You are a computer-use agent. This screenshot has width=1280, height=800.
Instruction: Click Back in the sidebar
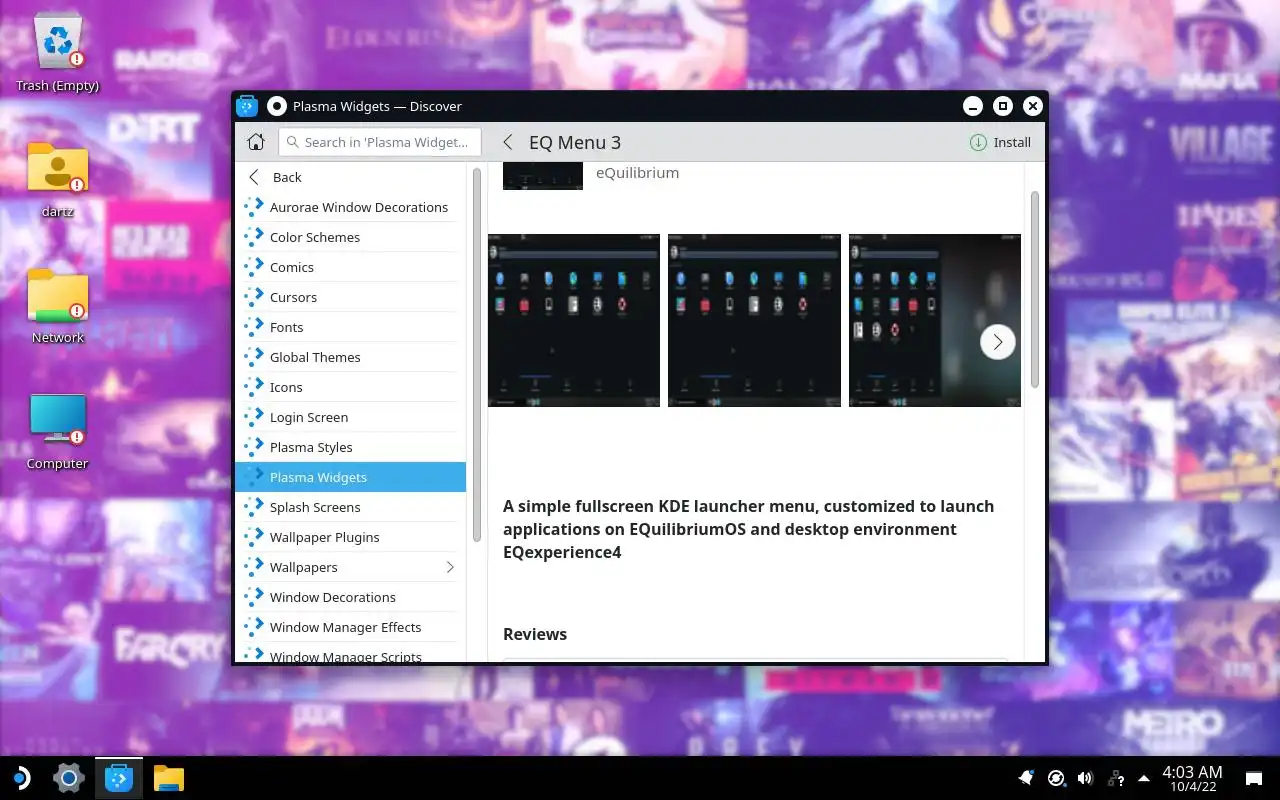(x=351, y=177)
